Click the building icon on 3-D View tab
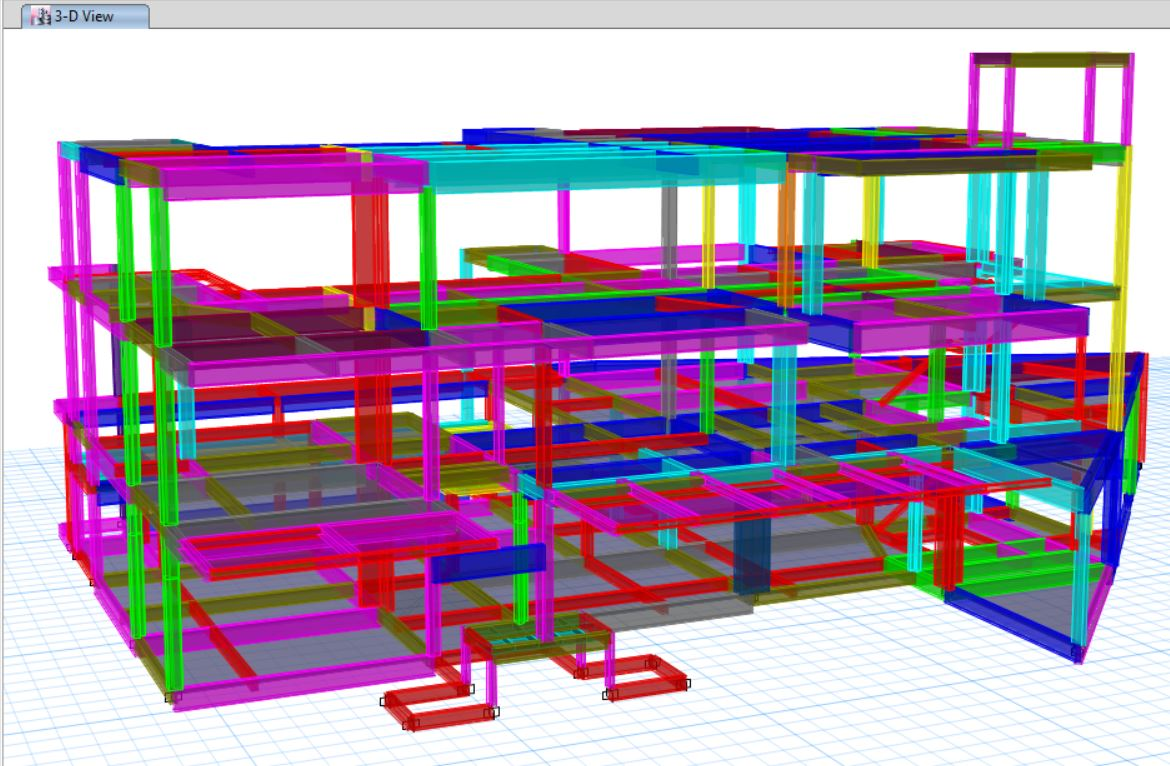The height and width of the screenshot is (766, 1170). pyautogui.click(x=41, y=16)
